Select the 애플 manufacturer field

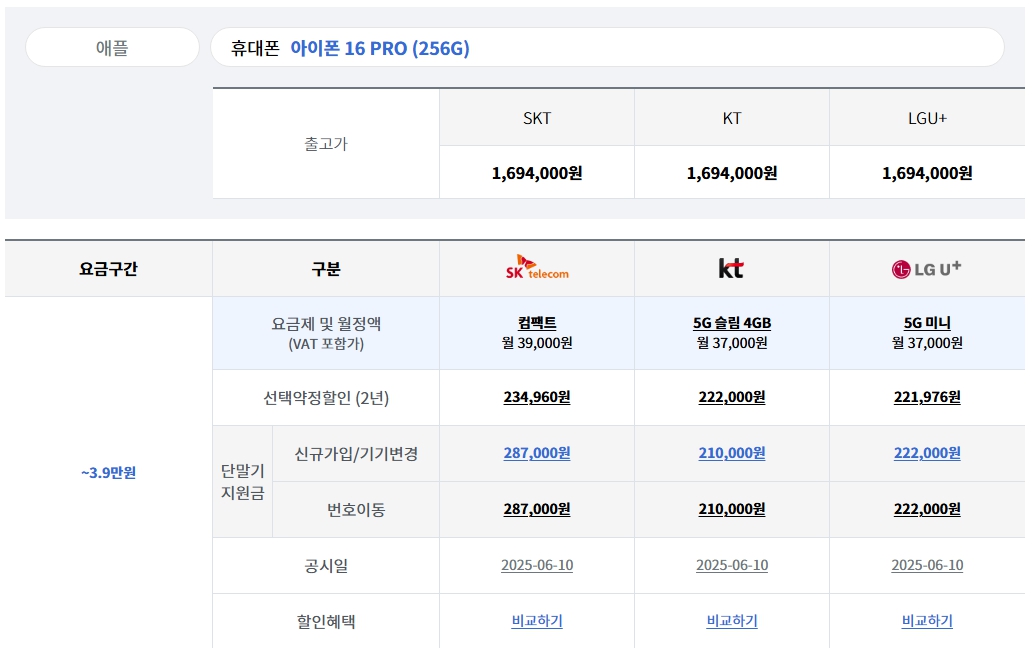(112, 47)
